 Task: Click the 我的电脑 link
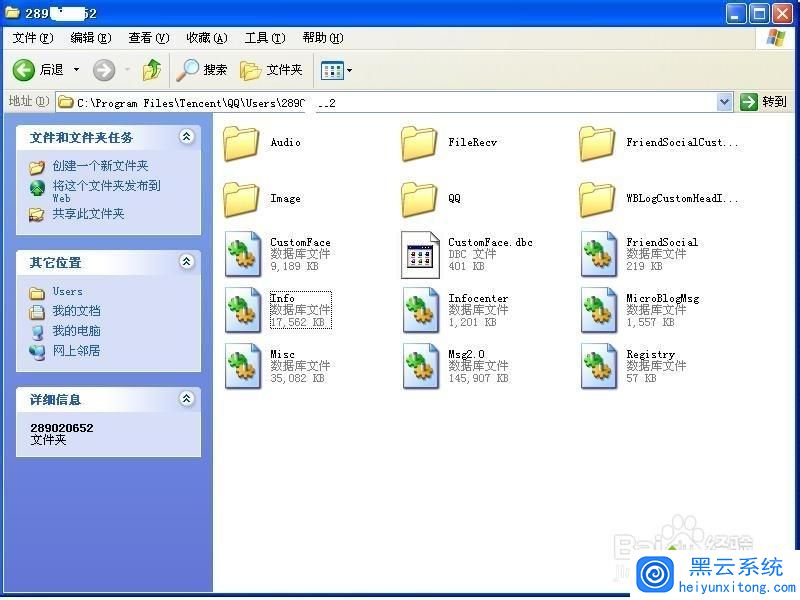[x=76, y=331]
